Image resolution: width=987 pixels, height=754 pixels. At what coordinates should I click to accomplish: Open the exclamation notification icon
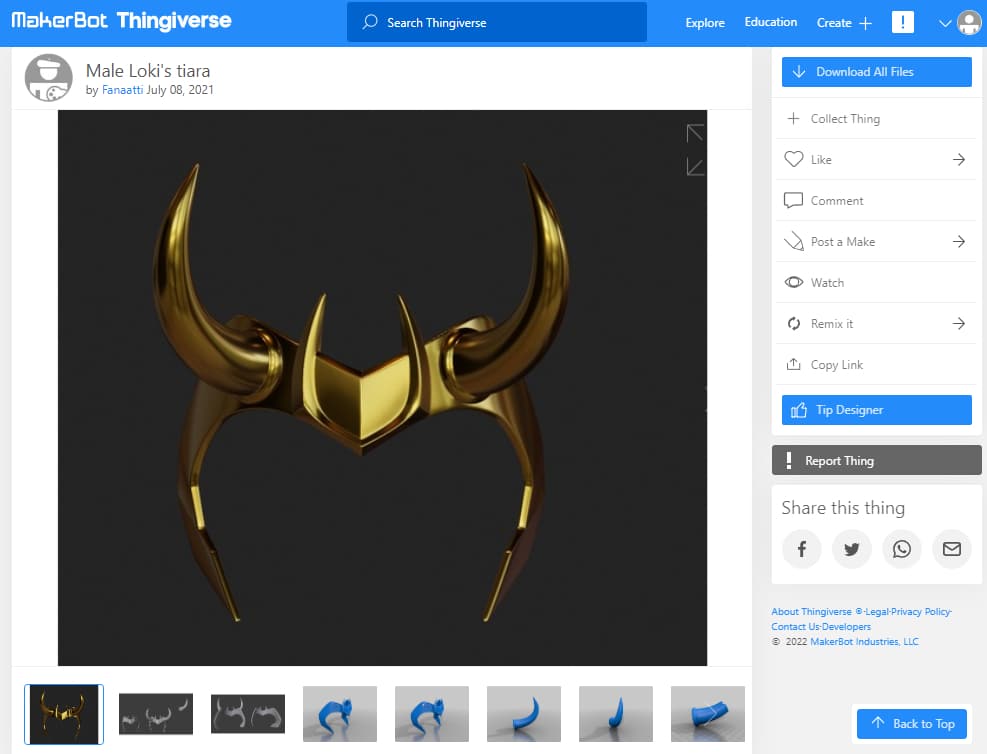(x=903, y=22)
